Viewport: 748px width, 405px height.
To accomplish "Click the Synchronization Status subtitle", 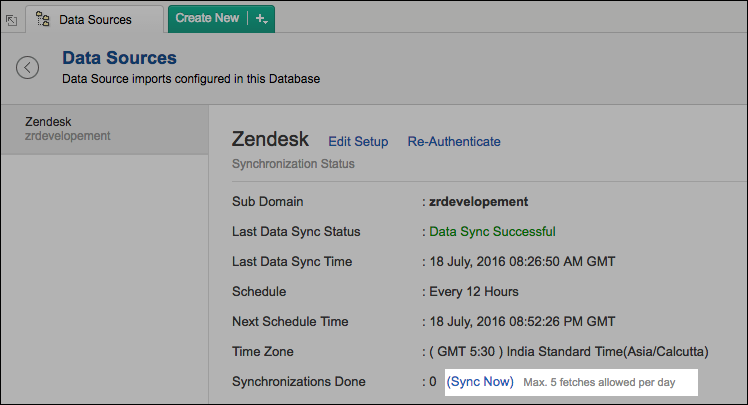I will [293, 163].
